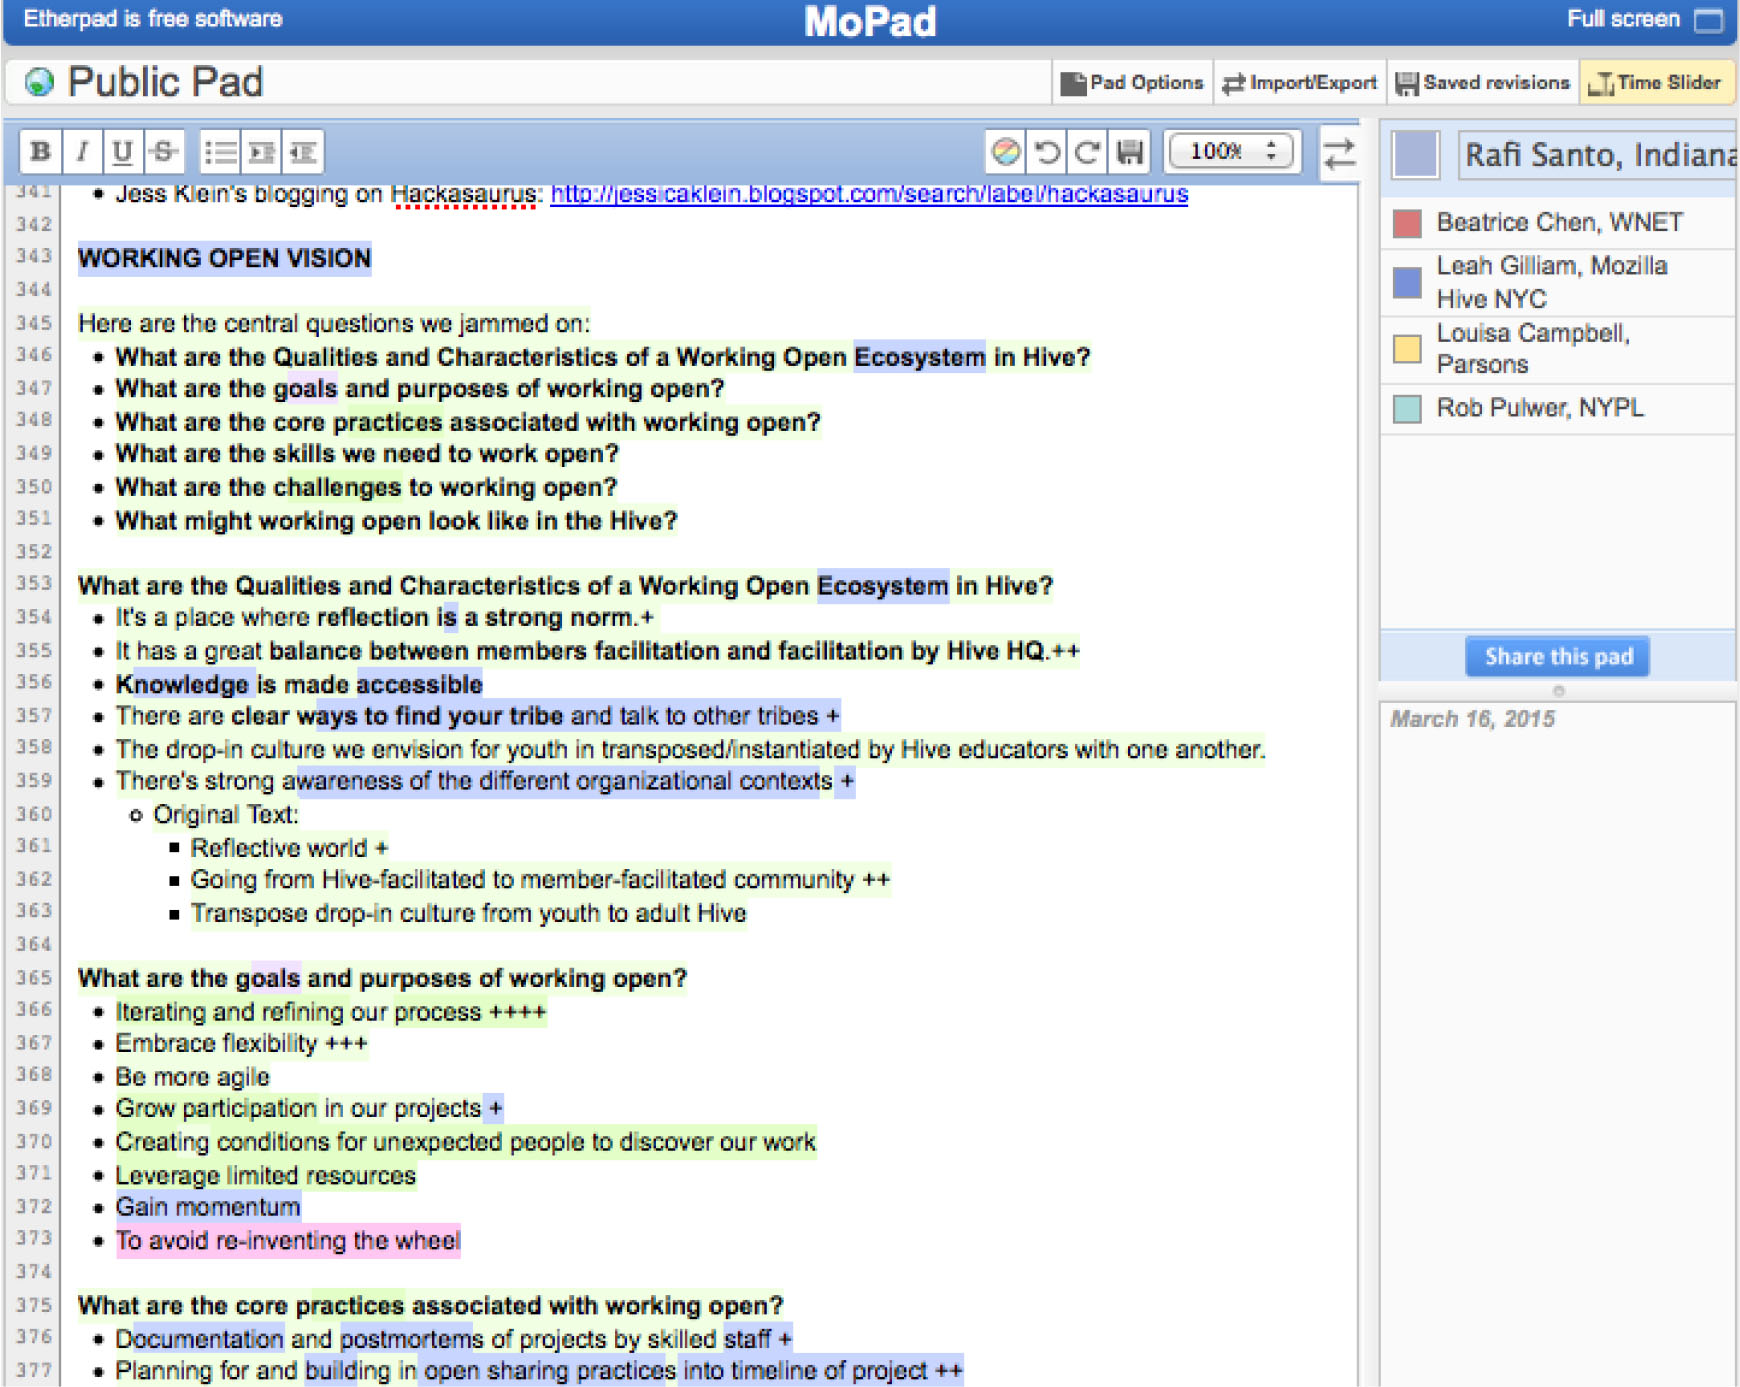1740x1387 pixels.
Task: Clear authorship colors
Action: pyautogui.click(x=1005, y=152)
